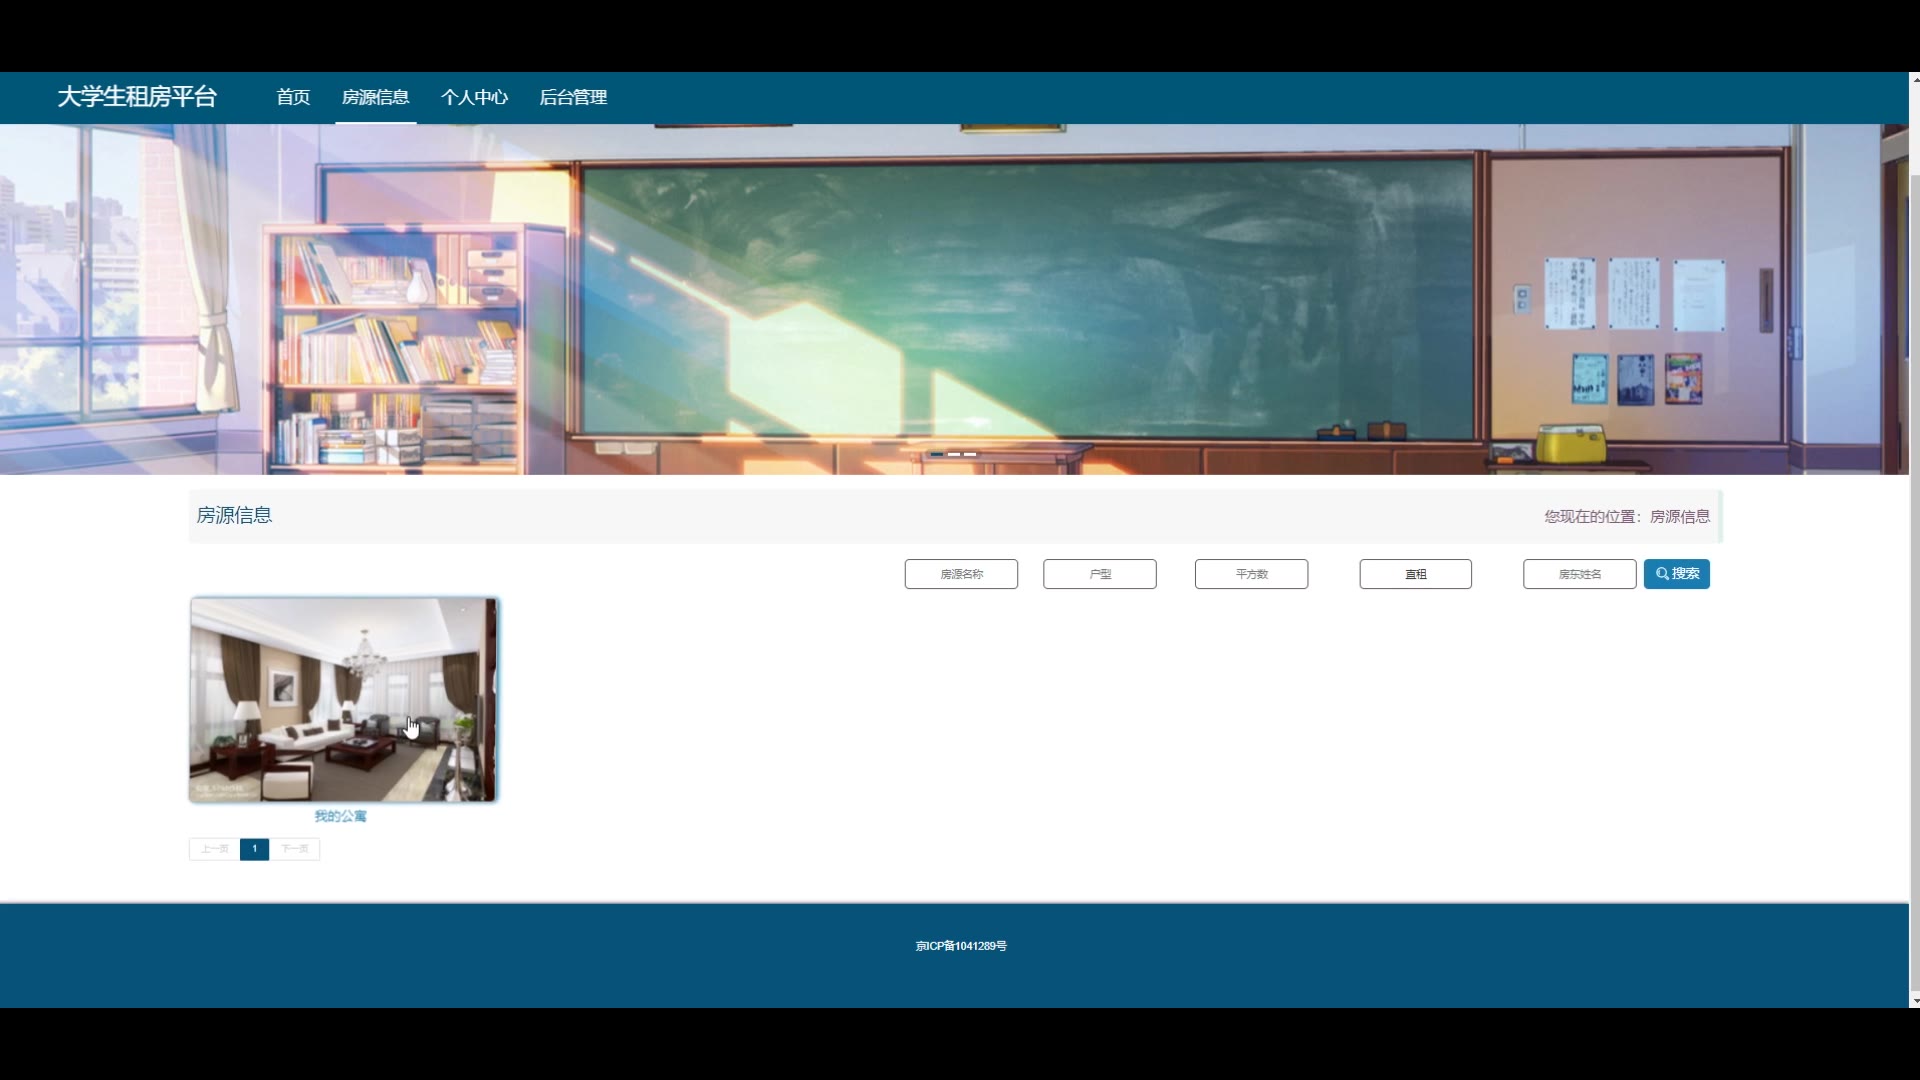Open the 首页 home tab
The image size is (1920, 1080).
pyautogui.click(x=293, y=97)
